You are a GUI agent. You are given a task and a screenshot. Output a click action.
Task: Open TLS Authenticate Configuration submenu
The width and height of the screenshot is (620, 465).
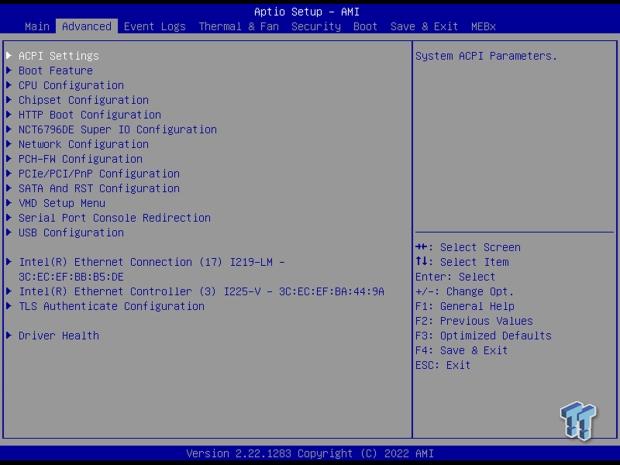click(112, 306)
